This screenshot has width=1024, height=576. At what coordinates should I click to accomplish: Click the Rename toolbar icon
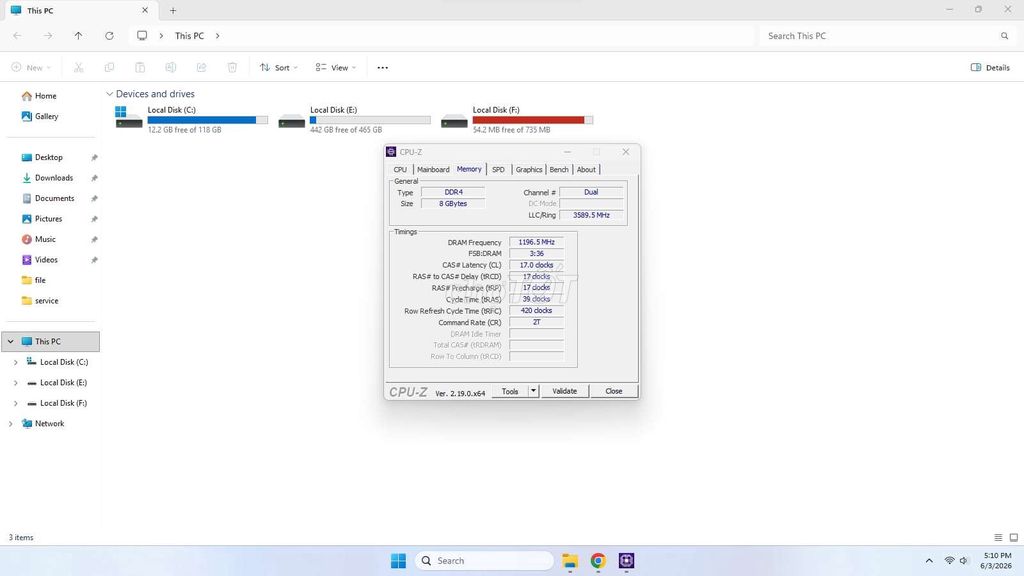pos(170,67)
